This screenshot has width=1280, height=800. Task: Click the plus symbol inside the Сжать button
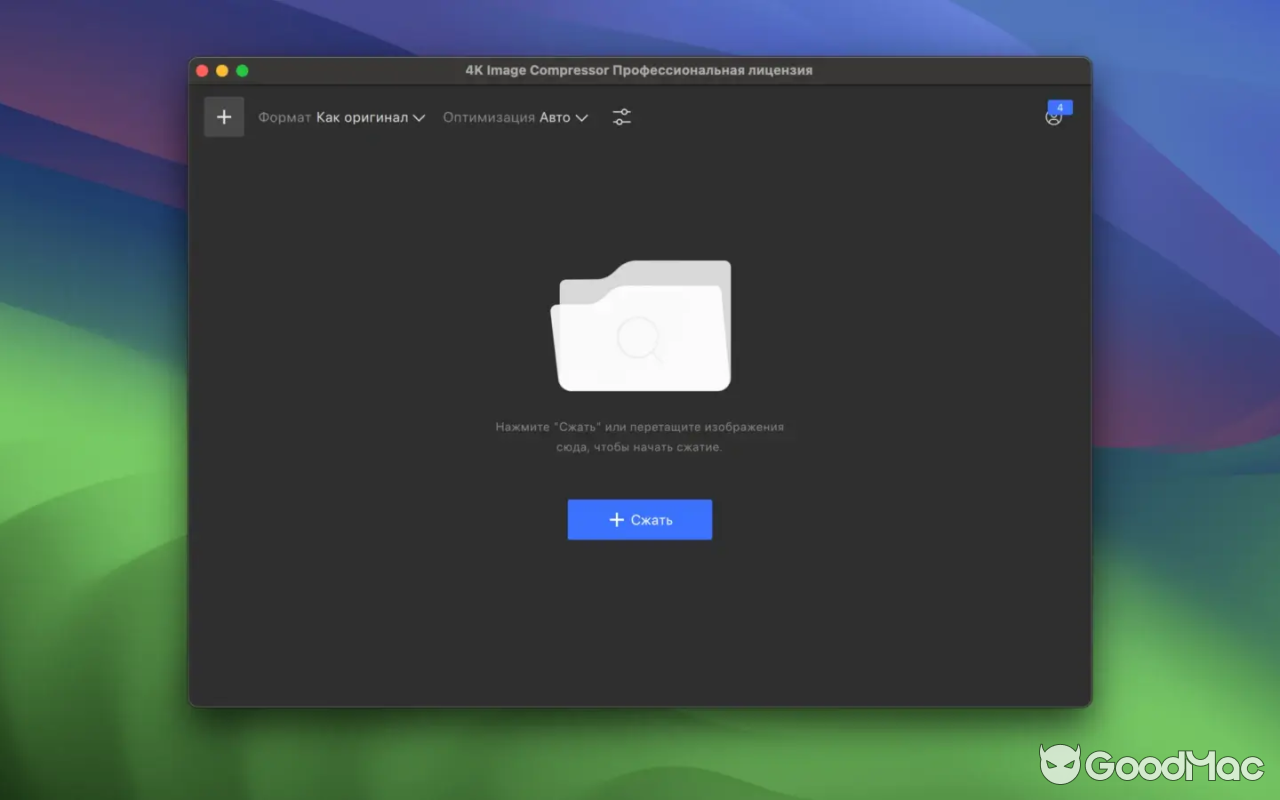pyautogui.click(x=616, y=519)
